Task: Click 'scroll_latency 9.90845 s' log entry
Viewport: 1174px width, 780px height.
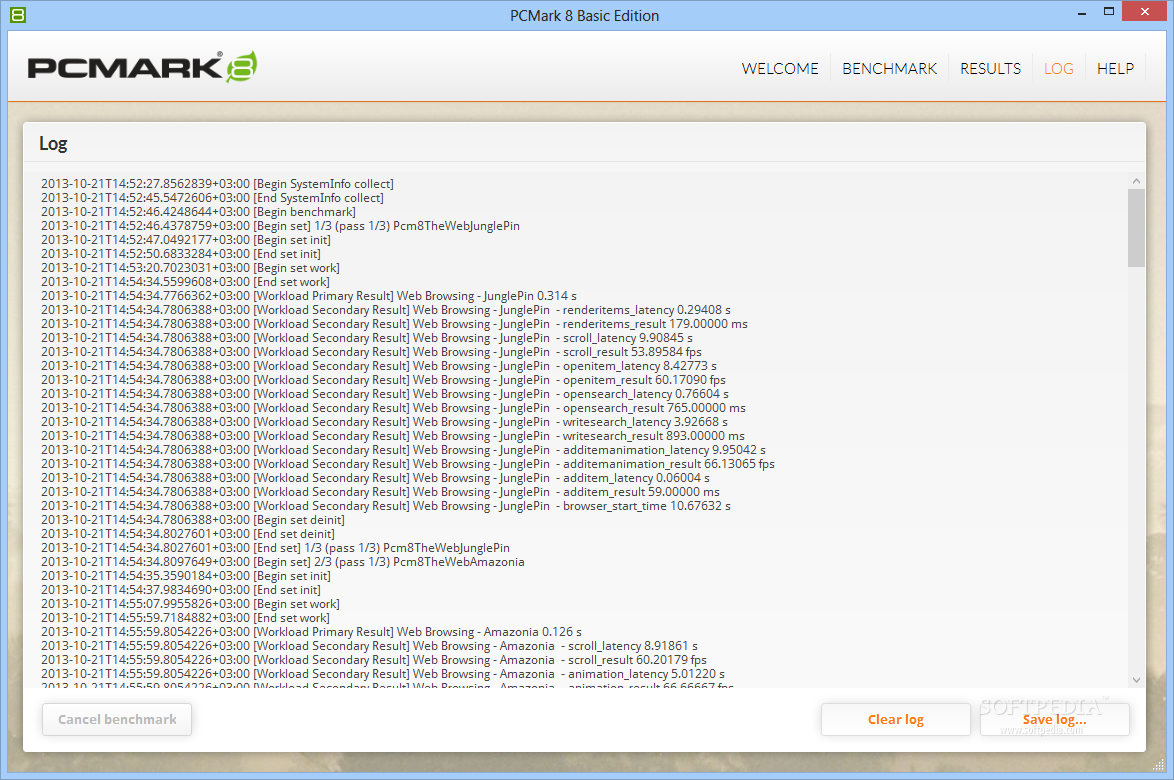Action: point(366,338)
